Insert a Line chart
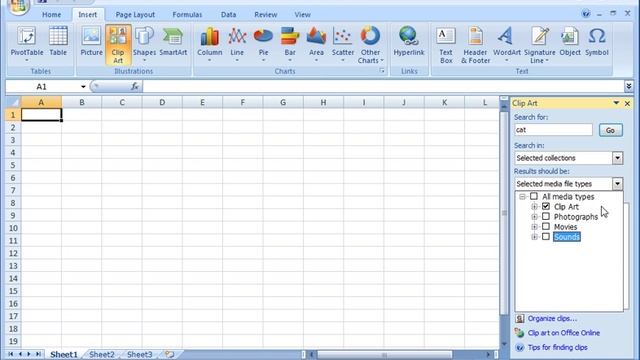Image resolution: width=640 pixels, height=360 pixels. 237,44
